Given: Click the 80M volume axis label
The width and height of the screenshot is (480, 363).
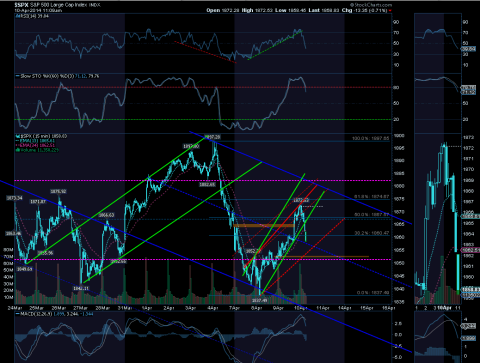Looking at the screenshot, I should [8, 250].
